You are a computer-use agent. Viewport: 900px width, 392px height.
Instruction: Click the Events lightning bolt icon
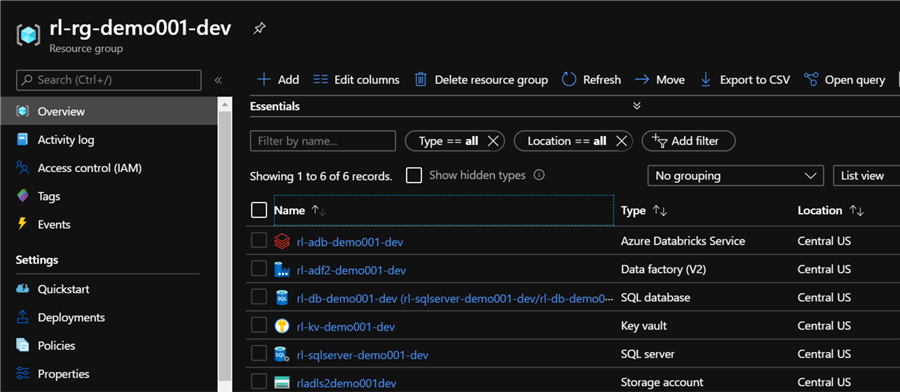tap(22, 224)
